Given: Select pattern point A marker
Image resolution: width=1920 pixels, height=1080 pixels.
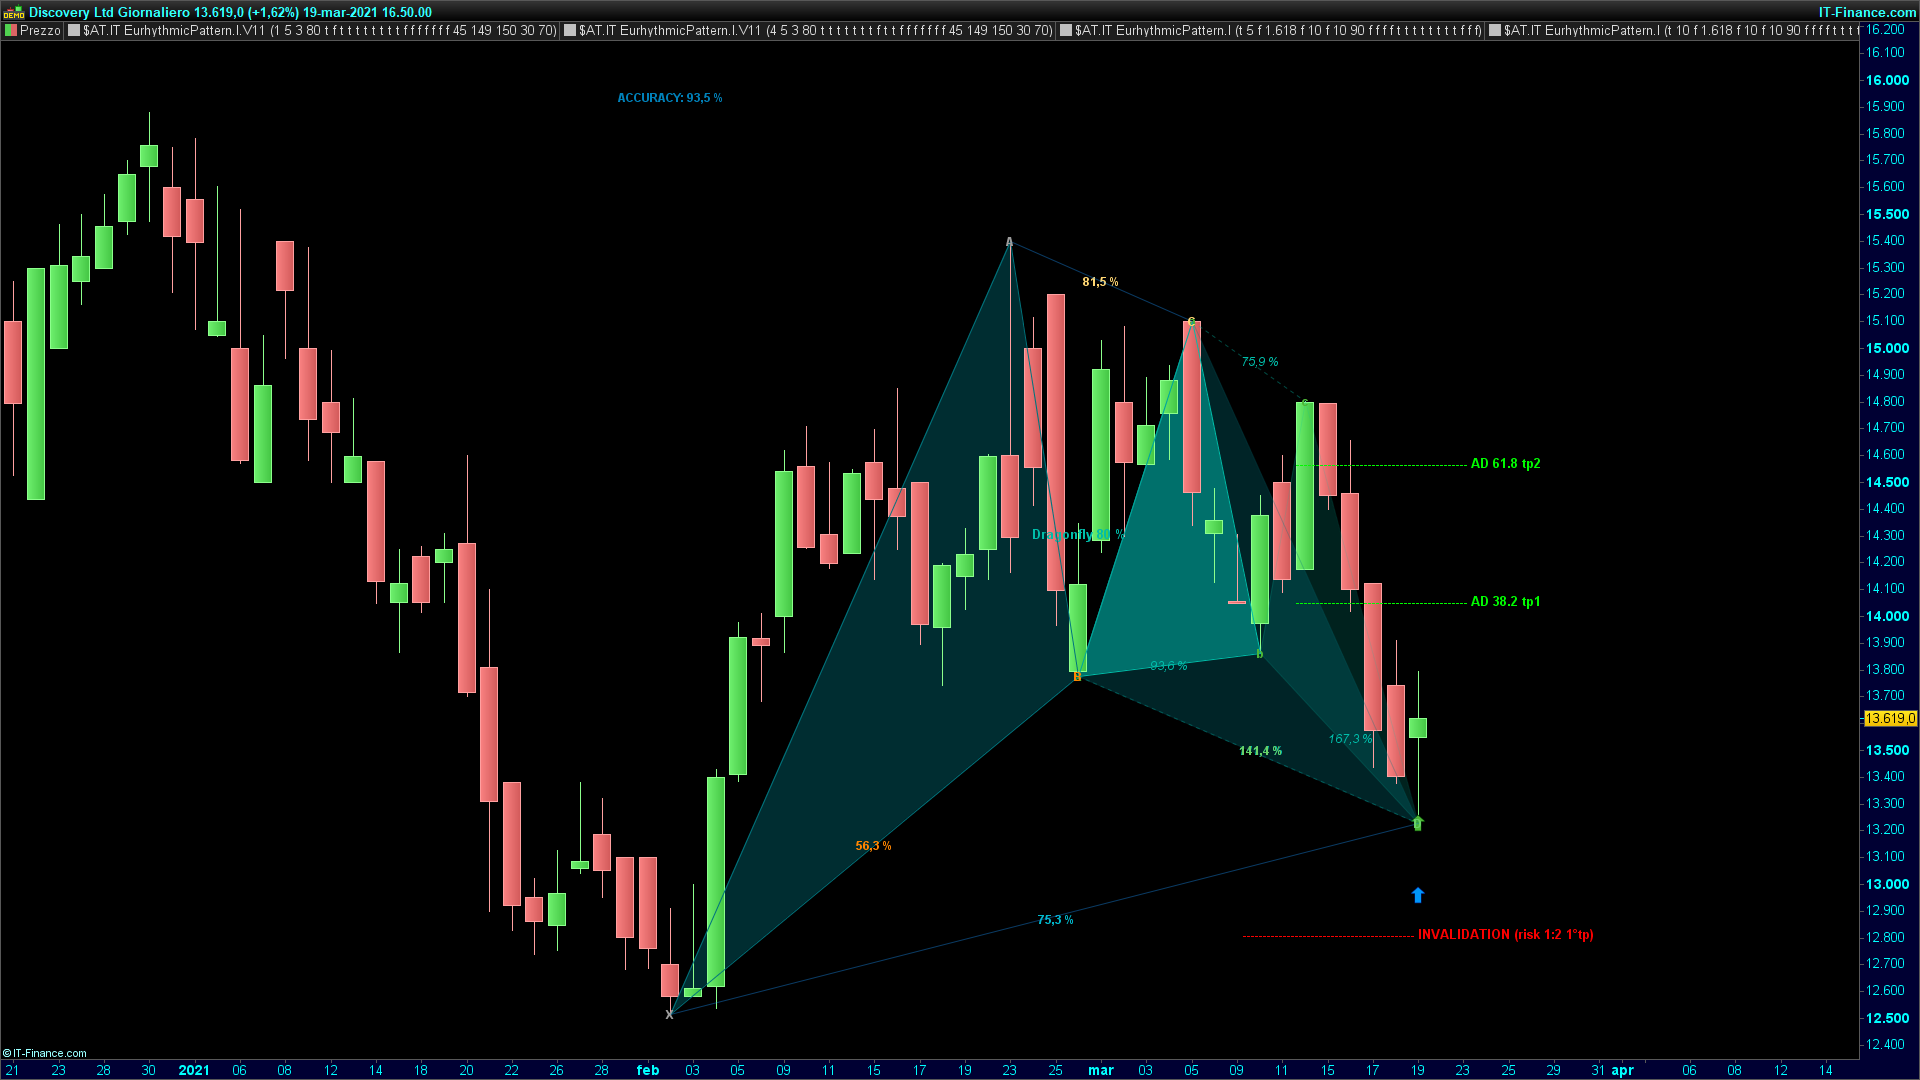Looking at the screenshot, I should coord(1009,242).
